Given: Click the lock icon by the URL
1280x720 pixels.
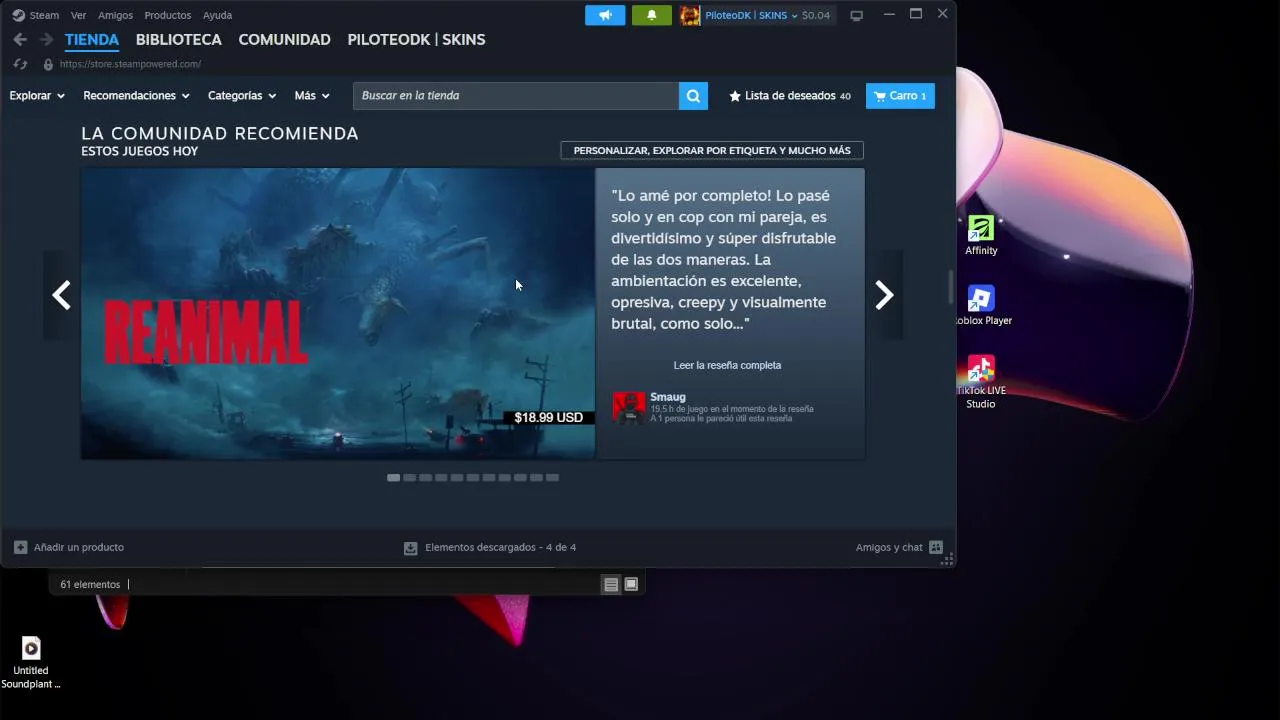Looking at the screenshot, I should tap(48, 64).
